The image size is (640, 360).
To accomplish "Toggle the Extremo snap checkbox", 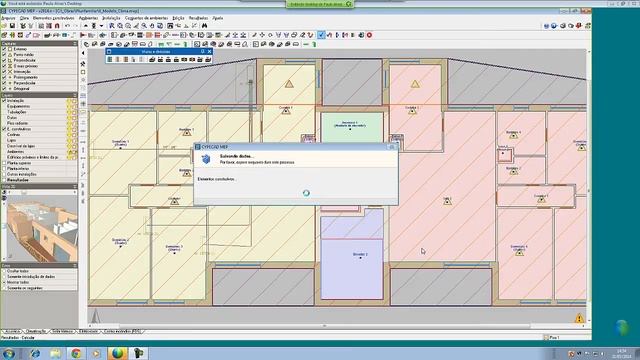I will point(4,49).
